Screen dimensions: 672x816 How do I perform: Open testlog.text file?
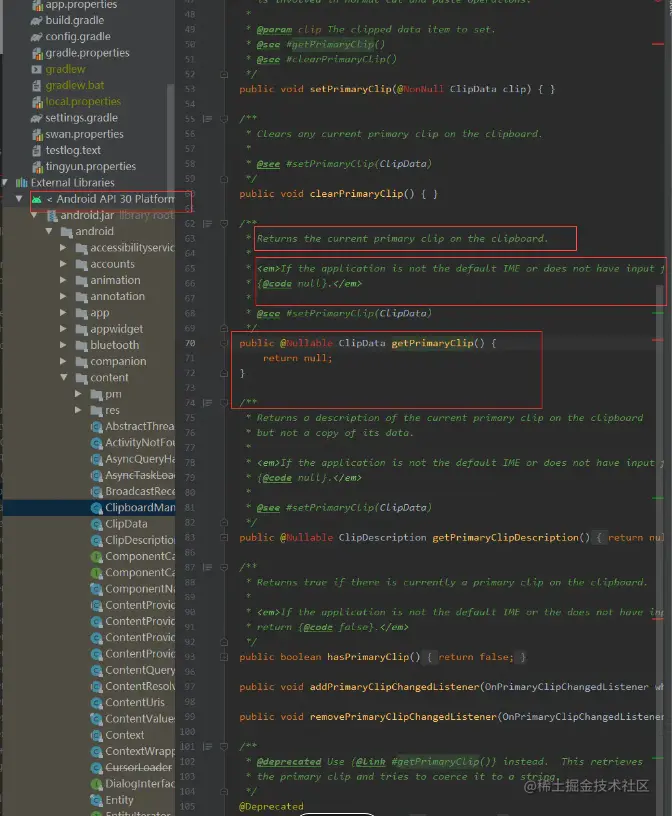(73, 150)
